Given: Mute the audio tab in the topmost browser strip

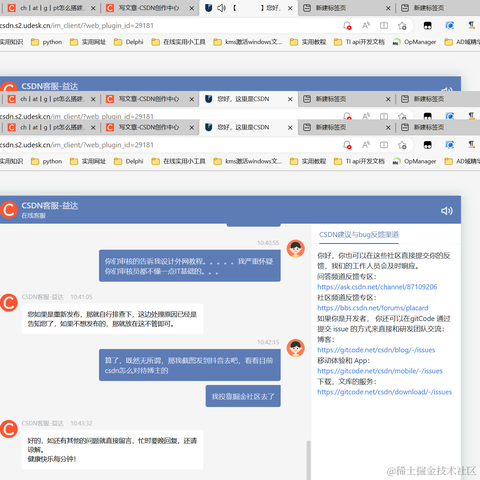Looking at the screenshot, I should coord(221,8).
